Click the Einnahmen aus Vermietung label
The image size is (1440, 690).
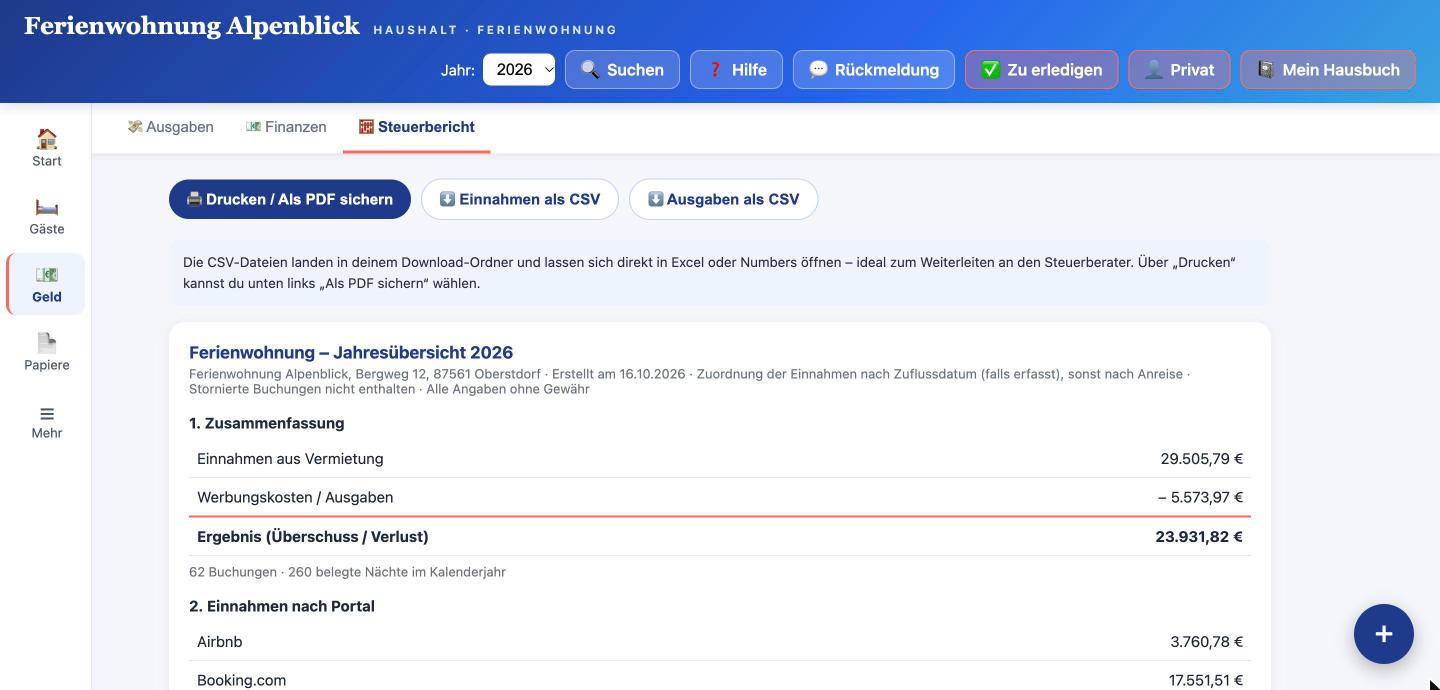pos(290,459)
